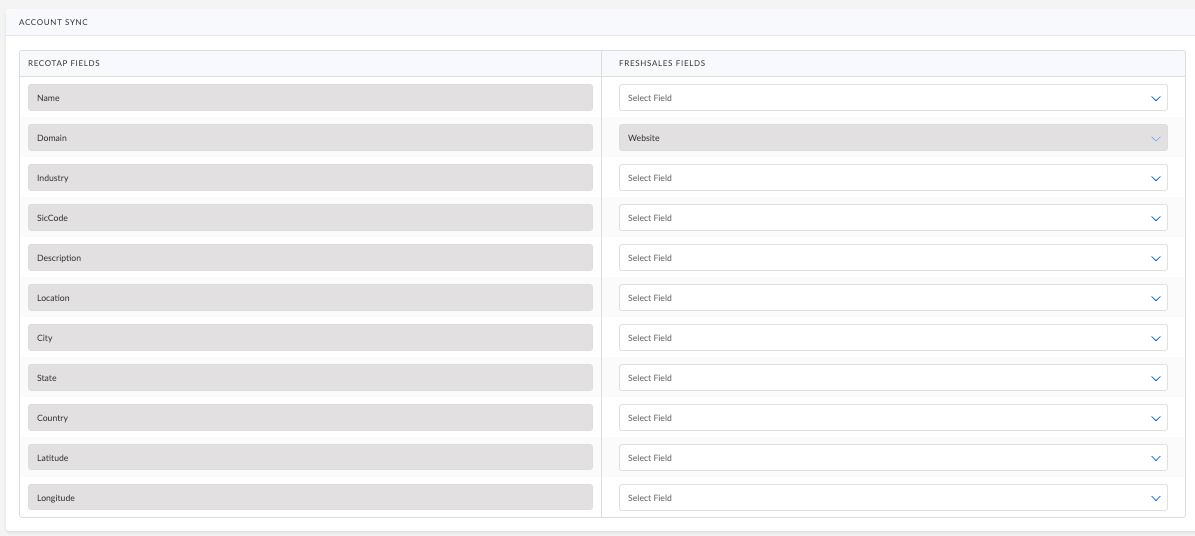Open the Freshsales dropdown for City
Image resolution: width=1195 pixels, height=536 pixels.
892,338
